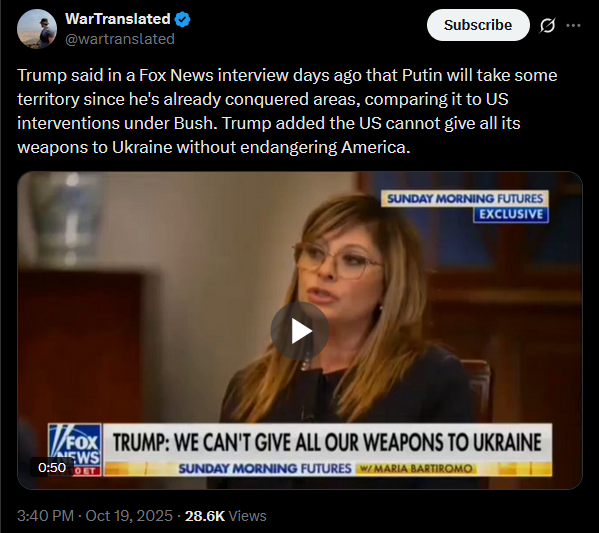Open the WarTranslated profile avatar
Screen dimensions: 599x533
pos(37,29)
